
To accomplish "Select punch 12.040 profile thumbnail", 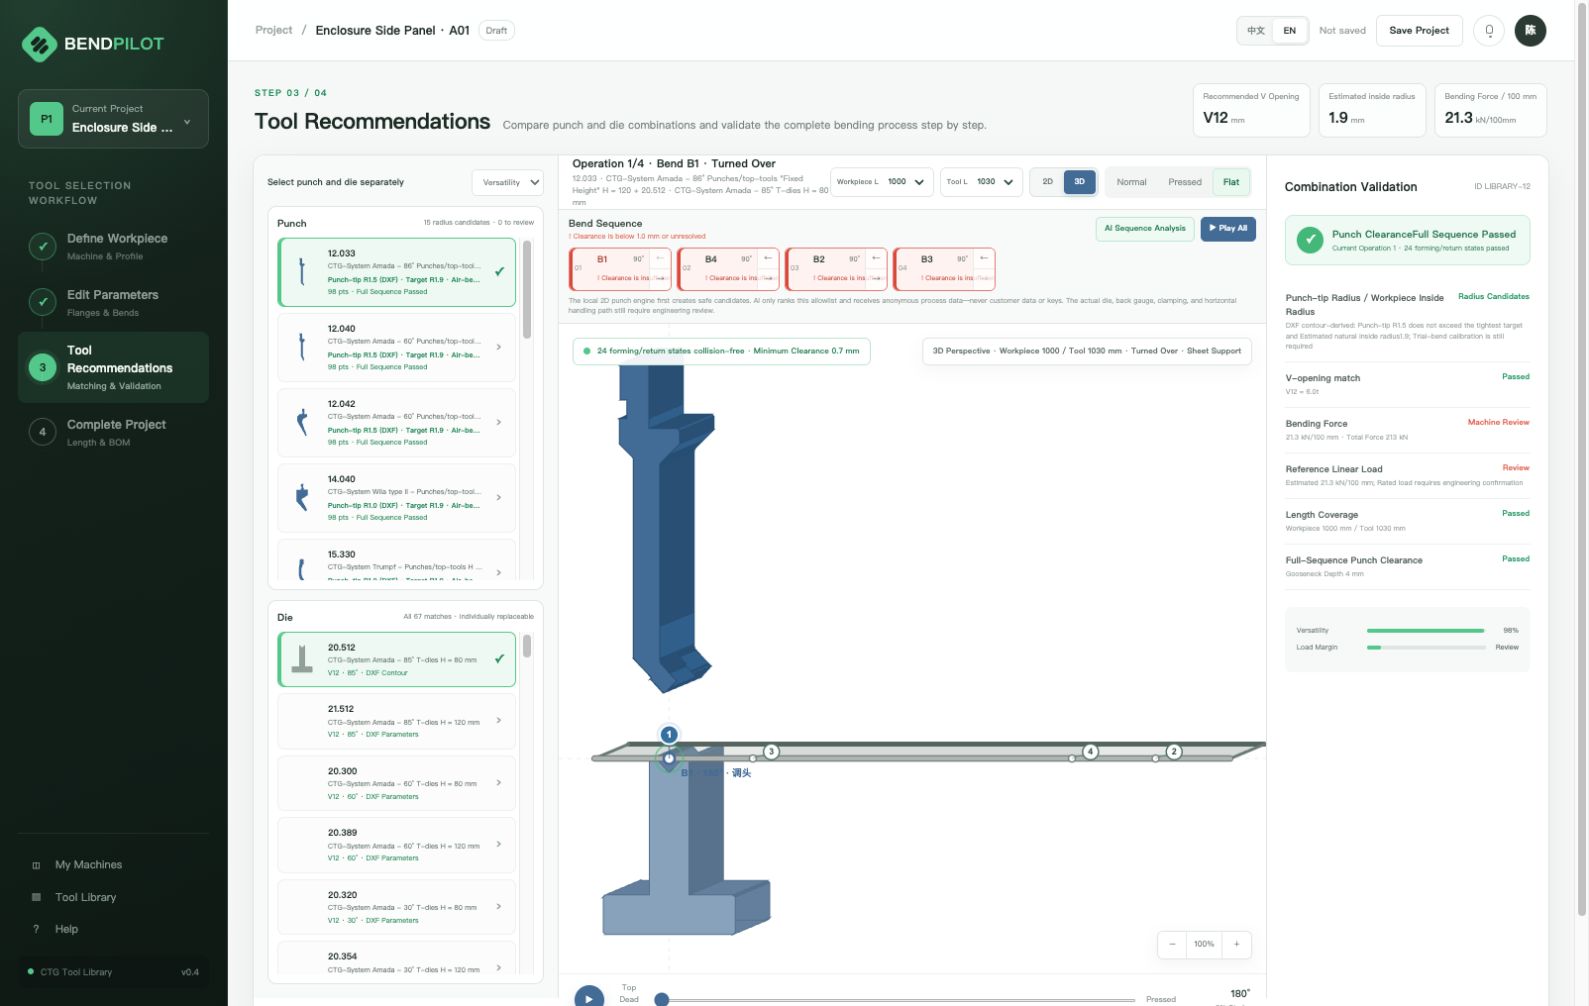I will [x=302, y=347].
